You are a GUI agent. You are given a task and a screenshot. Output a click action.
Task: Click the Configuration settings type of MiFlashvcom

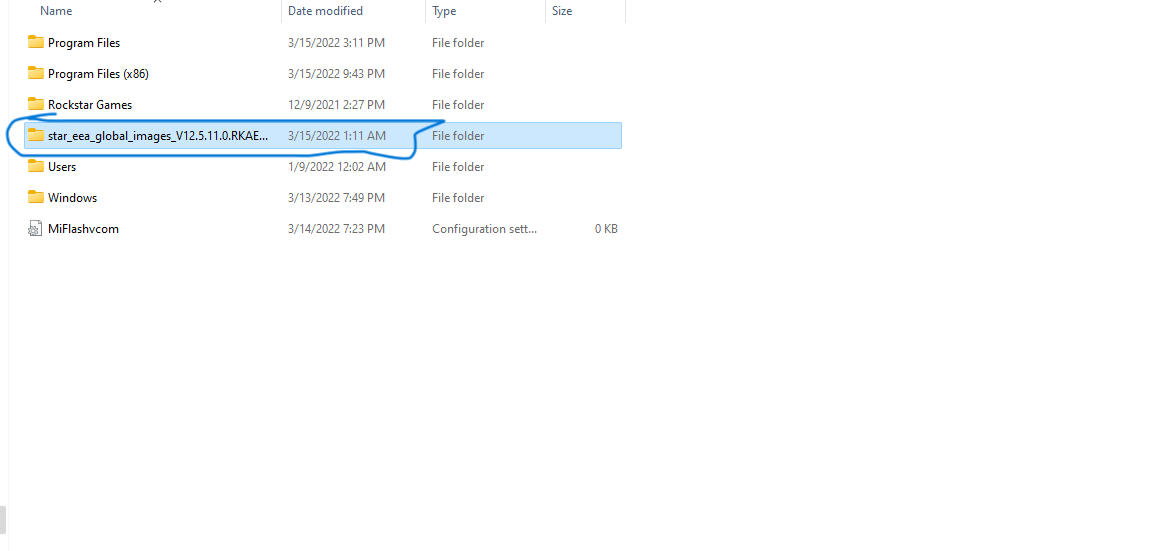(485, 229)
